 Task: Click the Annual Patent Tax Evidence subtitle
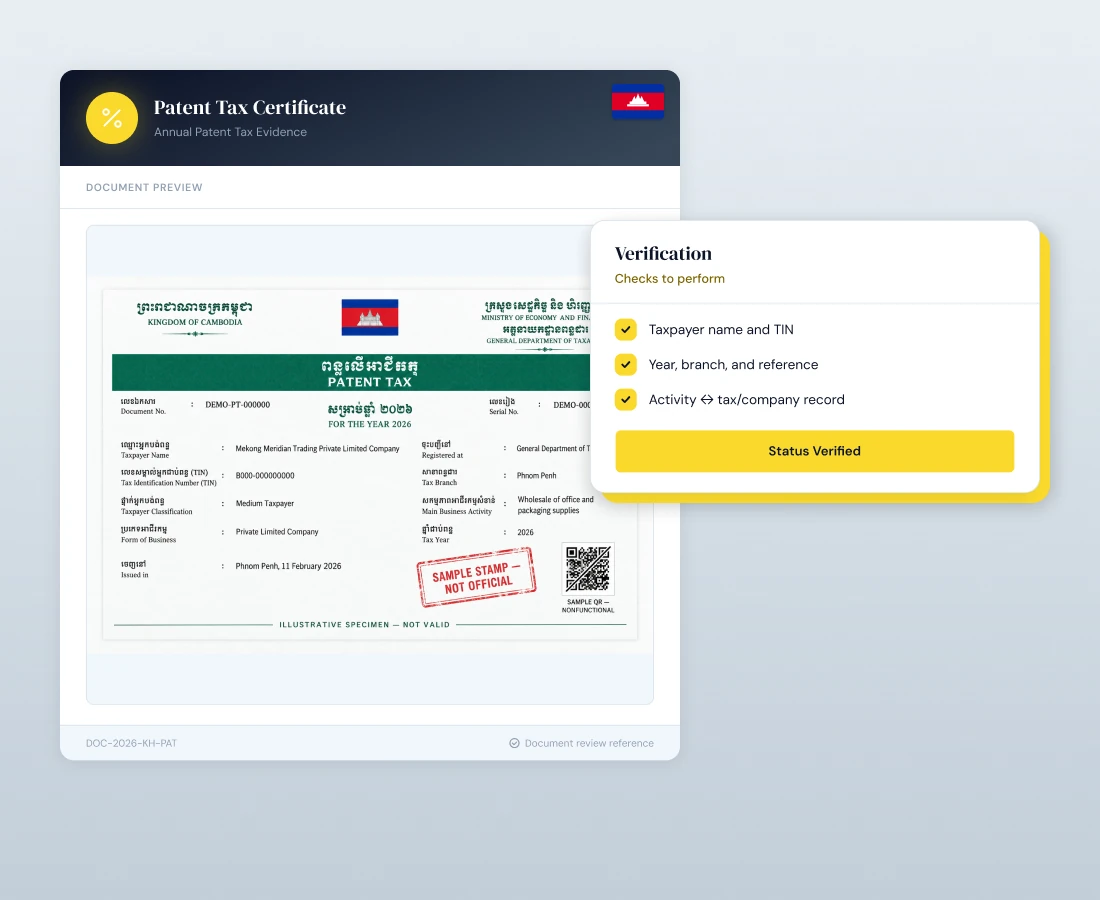[x=230, y=132]
